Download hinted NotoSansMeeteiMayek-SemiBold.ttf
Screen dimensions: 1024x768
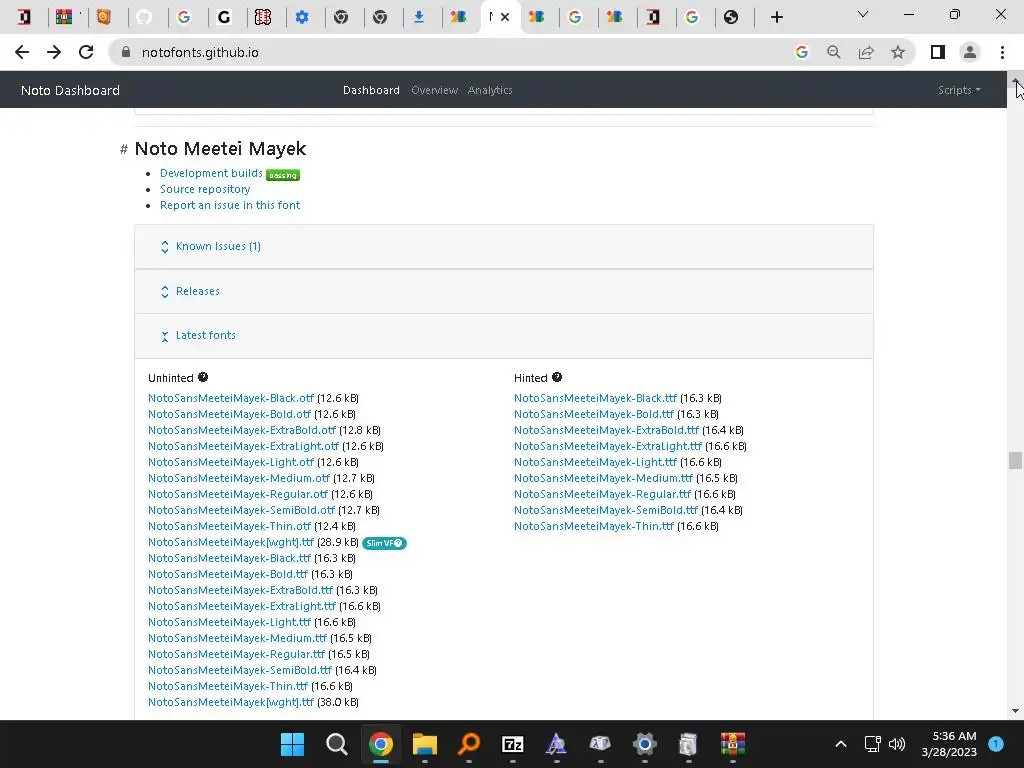[605, 510]
